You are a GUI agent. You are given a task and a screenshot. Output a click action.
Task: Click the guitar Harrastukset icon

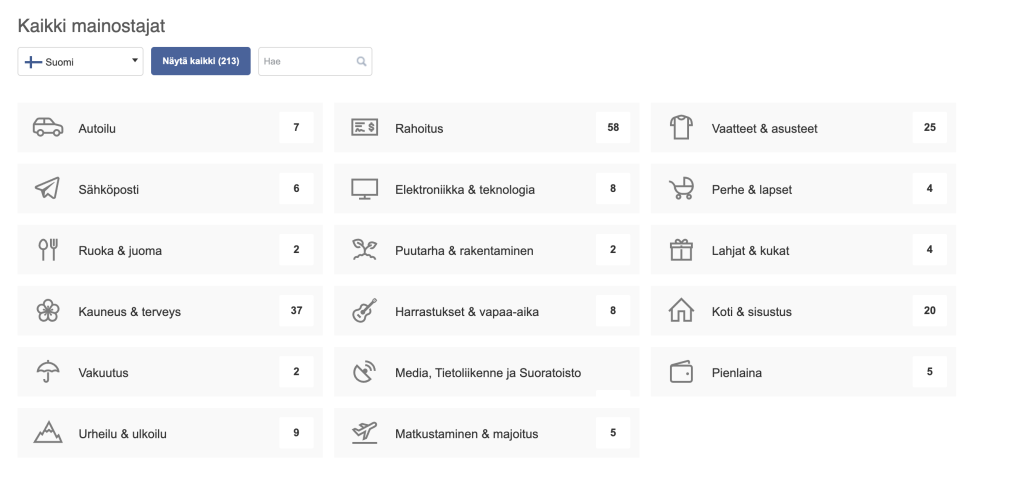click(364, 311)
